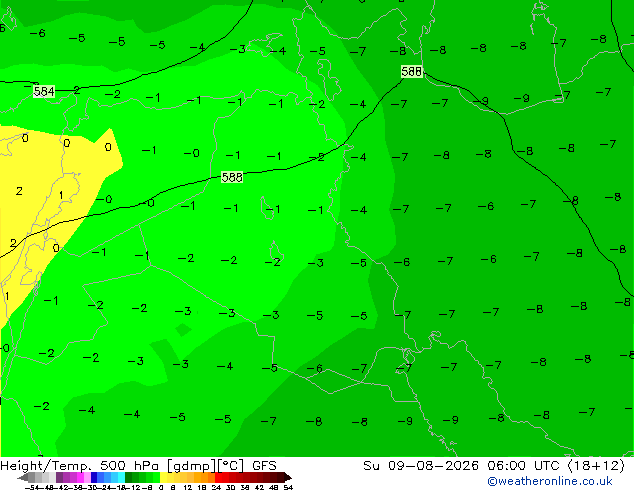
Task: Click the 588 contour label in the map center
Action: [232, 177]
